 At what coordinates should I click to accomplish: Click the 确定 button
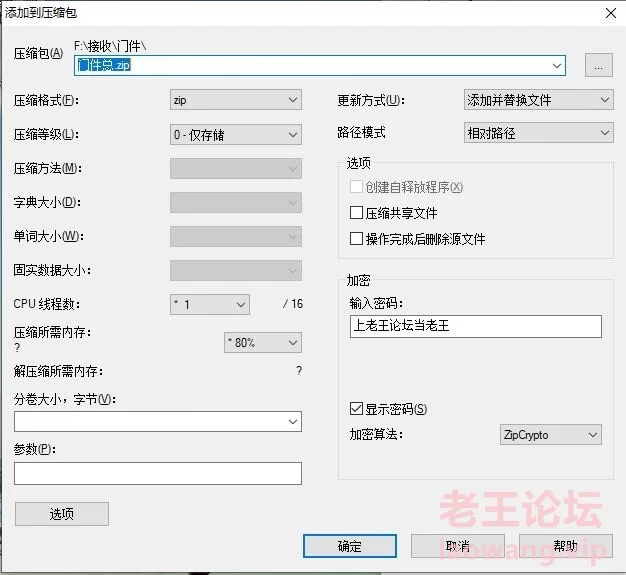click(x=350, y=546)
